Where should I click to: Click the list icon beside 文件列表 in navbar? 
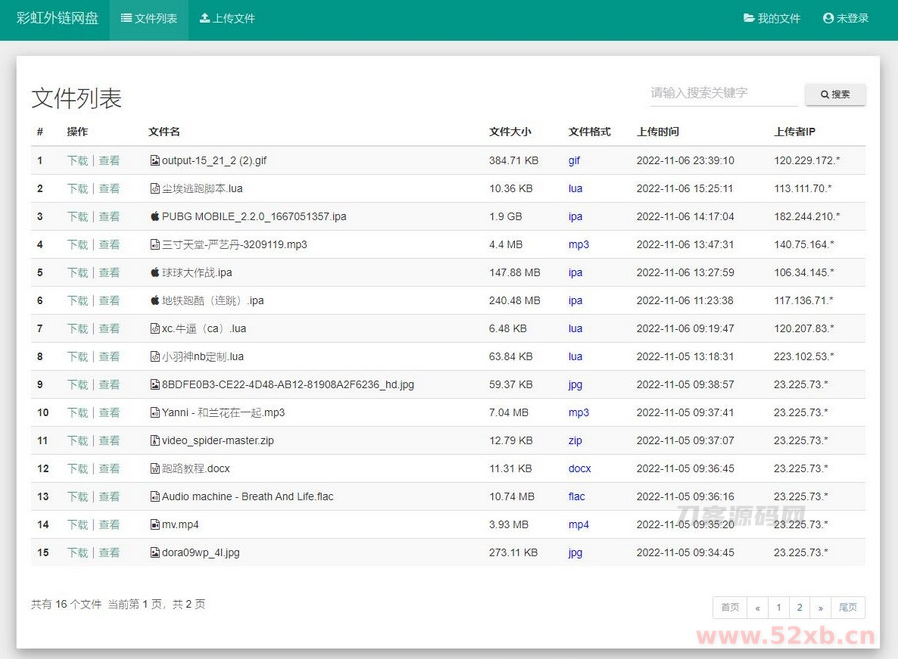pyautogui.click(x=124, y=18)
